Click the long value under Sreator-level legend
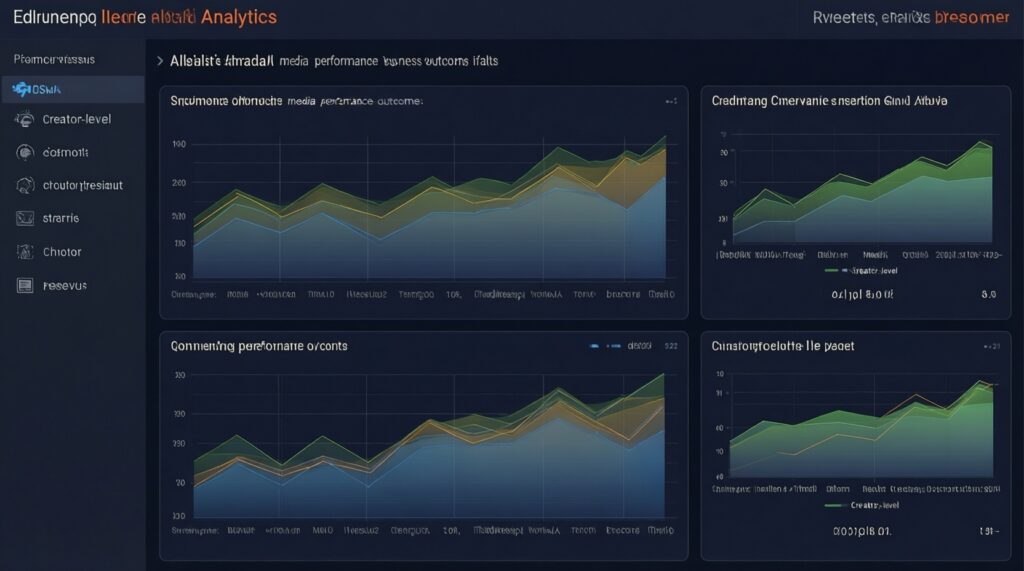 tap(862, 295)
